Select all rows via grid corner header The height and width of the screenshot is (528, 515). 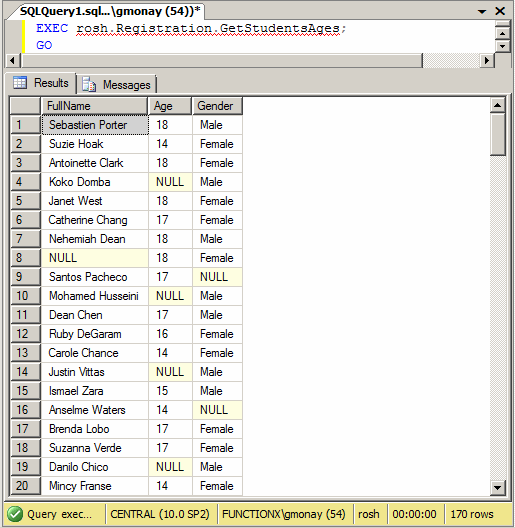(26, 106)
